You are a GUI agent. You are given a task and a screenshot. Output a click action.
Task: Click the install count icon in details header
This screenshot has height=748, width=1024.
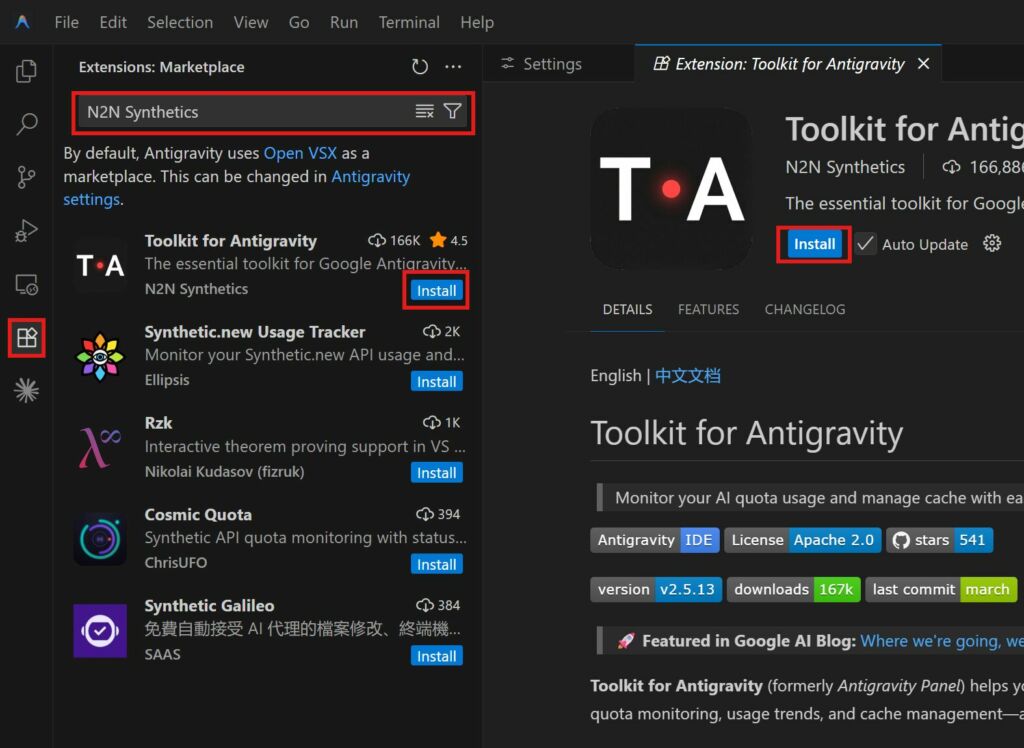(951, 167)
